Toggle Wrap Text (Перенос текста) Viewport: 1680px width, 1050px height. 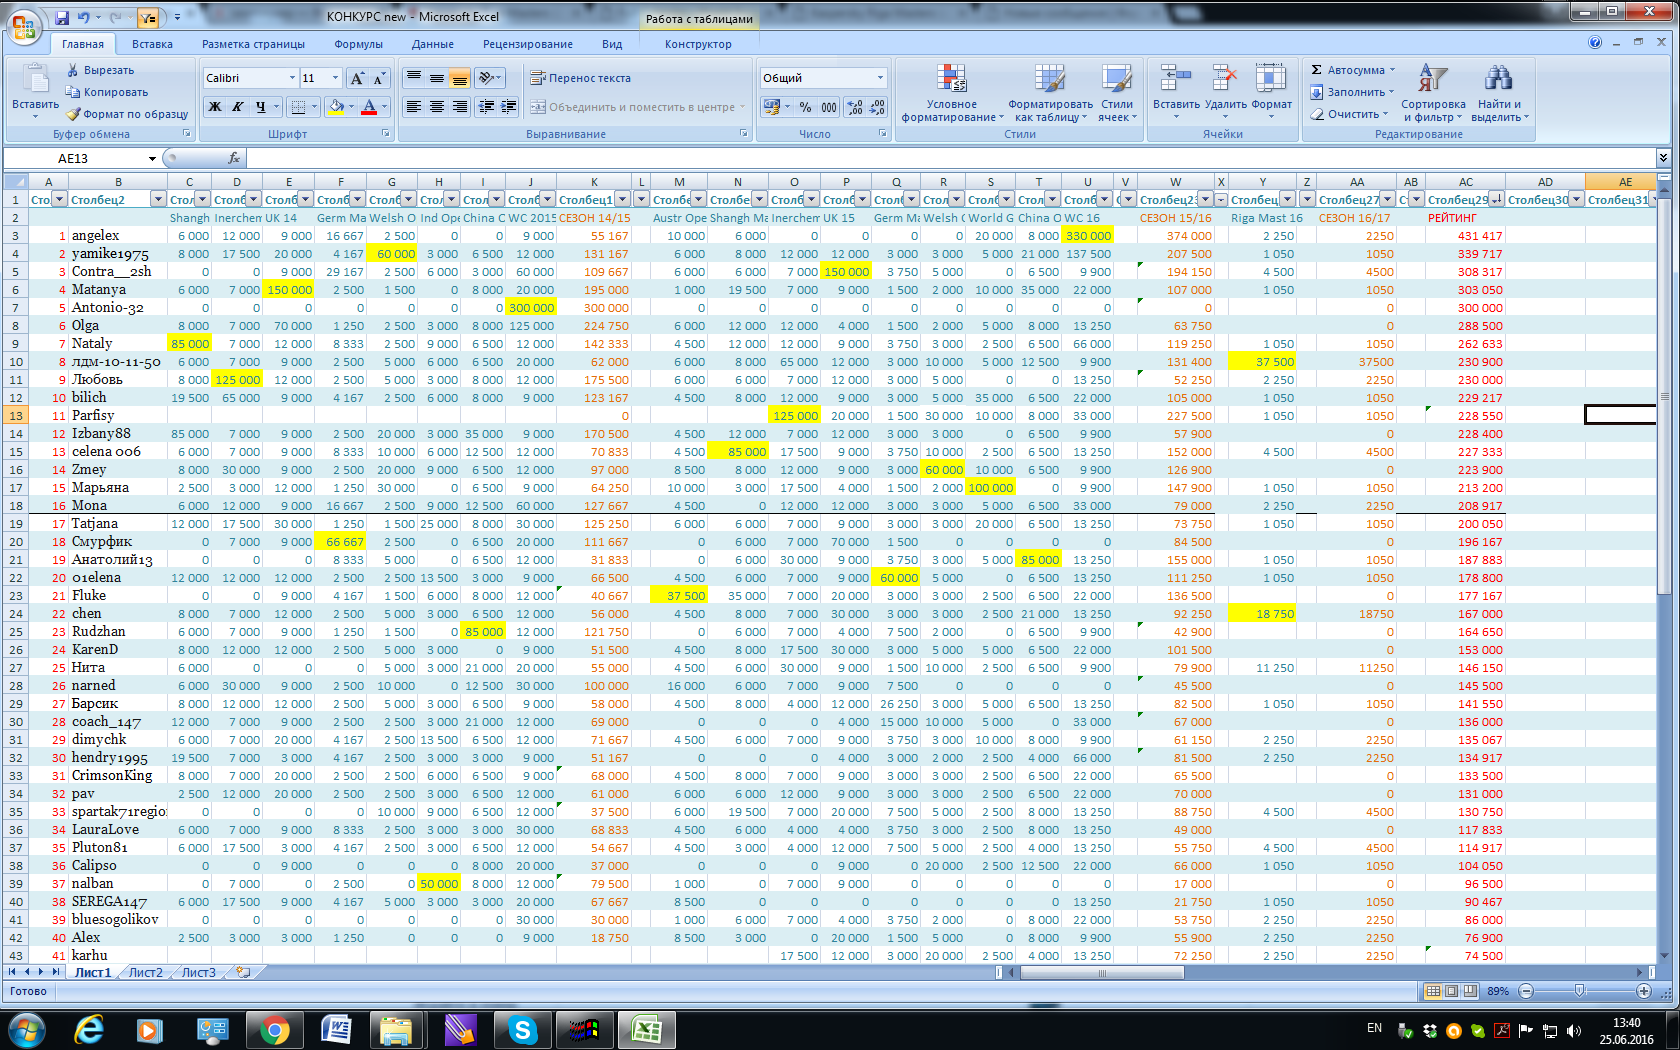tap(580, 78)
